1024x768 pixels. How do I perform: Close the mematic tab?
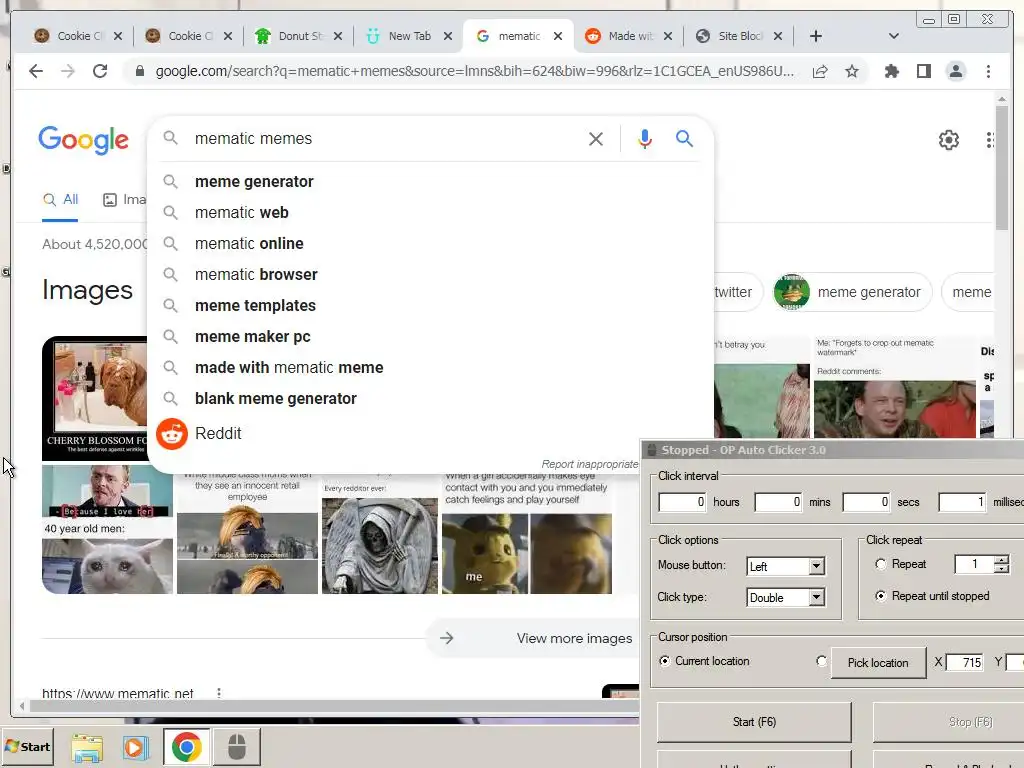[x=558, y=36]
